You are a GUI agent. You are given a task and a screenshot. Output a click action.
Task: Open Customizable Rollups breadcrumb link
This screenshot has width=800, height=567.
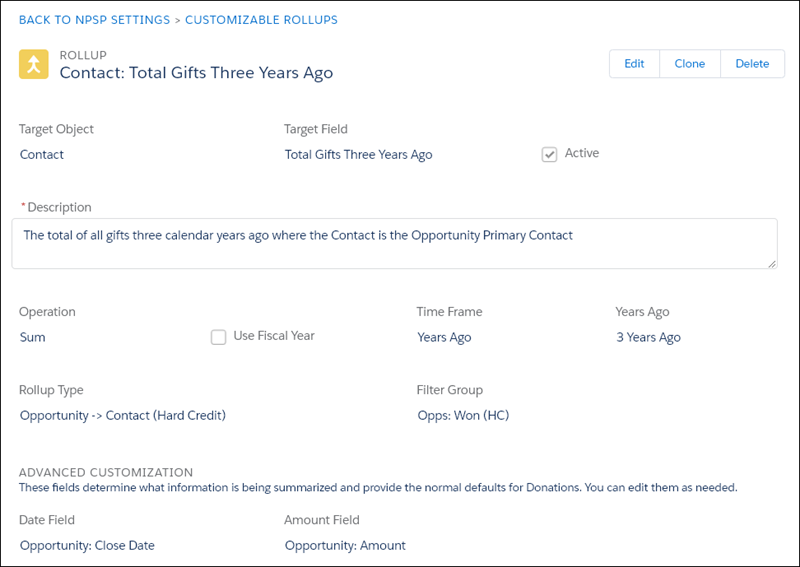261,20
